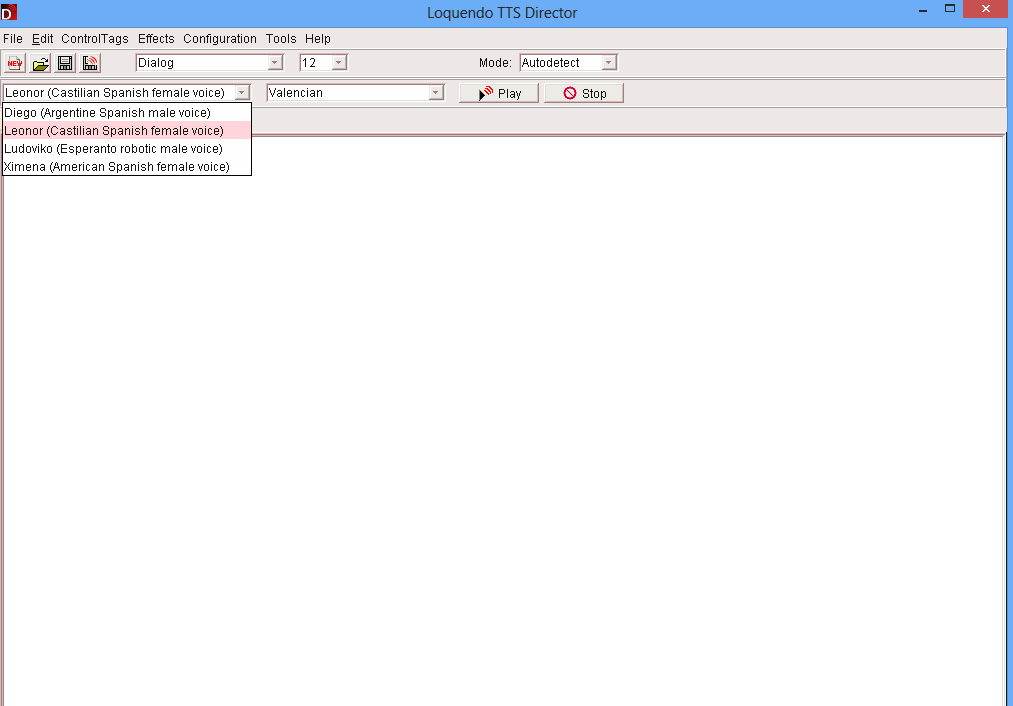Viewport: 1013px width, 706px height.
Task: Close the Loquendo TTS Director window
Action: (986, 8)
